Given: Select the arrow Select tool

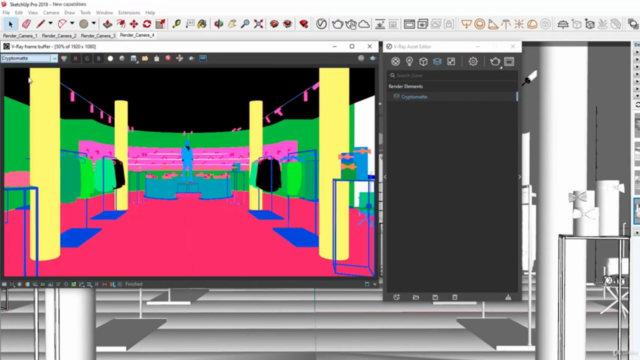Looking at the screenshot, I should click(x=10, y=24).
